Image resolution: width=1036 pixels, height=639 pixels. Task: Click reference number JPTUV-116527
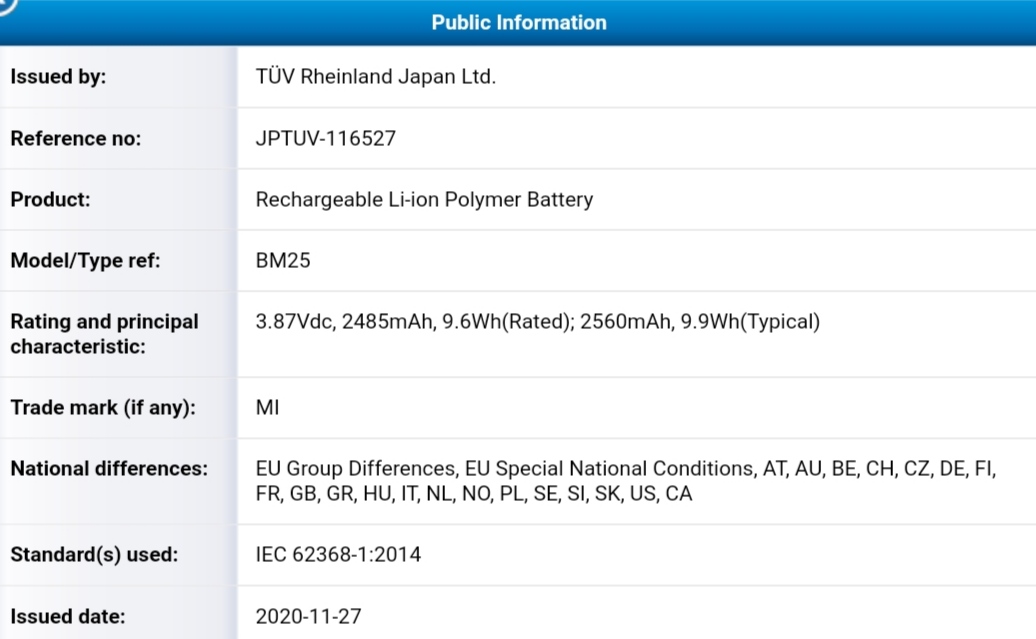[x=325, y=139]
